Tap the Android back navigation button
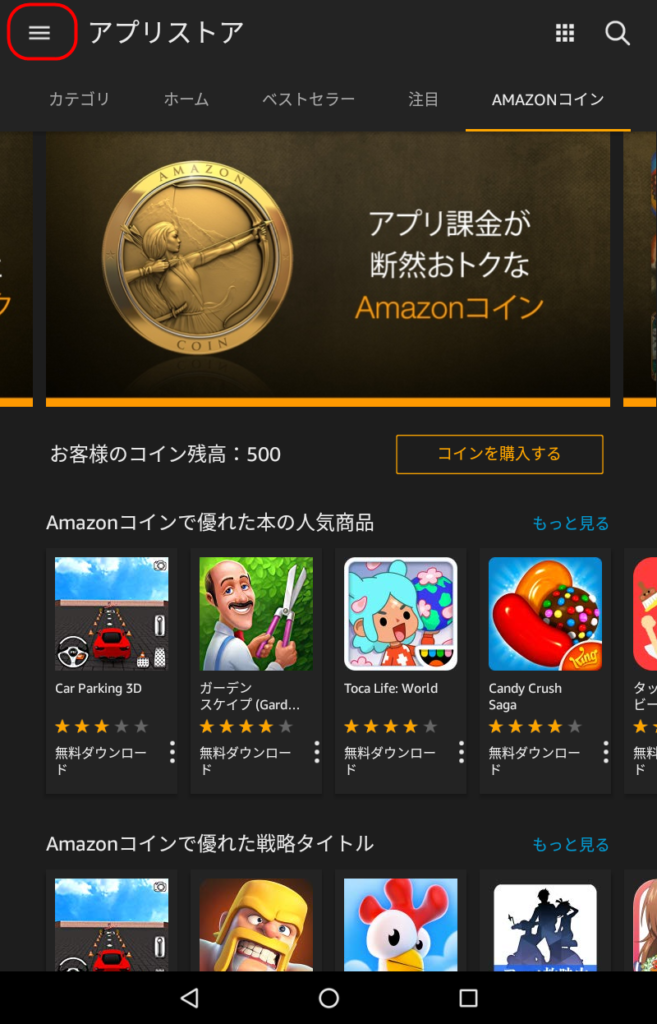 189,997
